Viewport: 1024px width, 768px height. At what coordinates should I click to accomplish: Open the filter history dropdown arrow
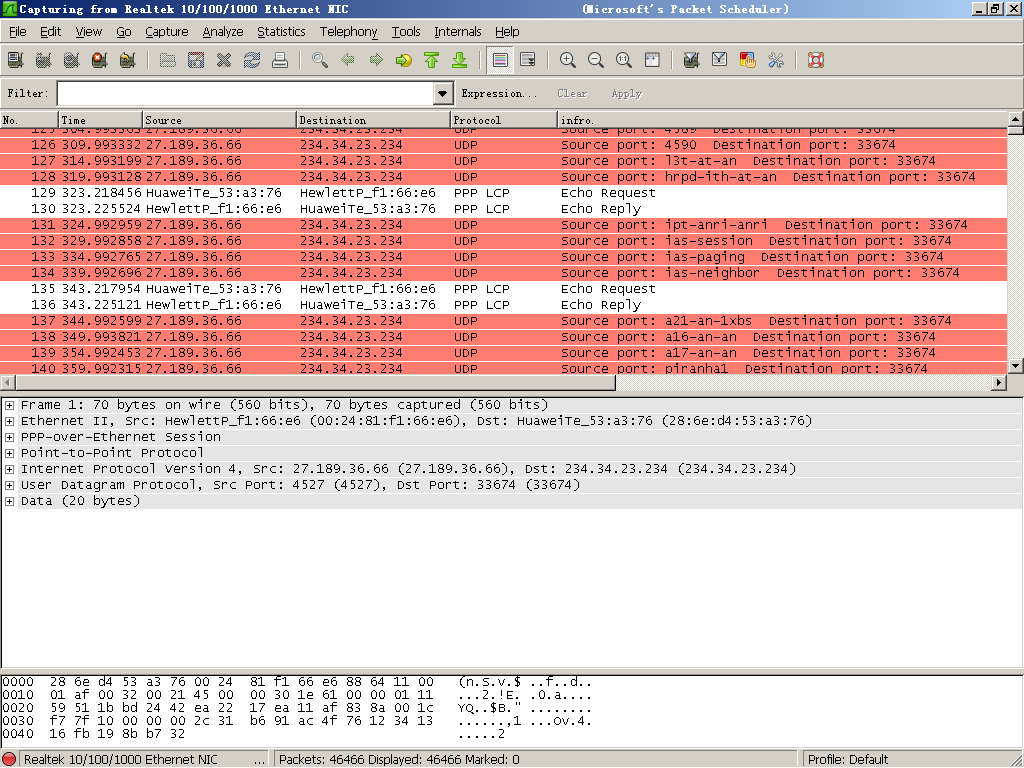point(443,93)
